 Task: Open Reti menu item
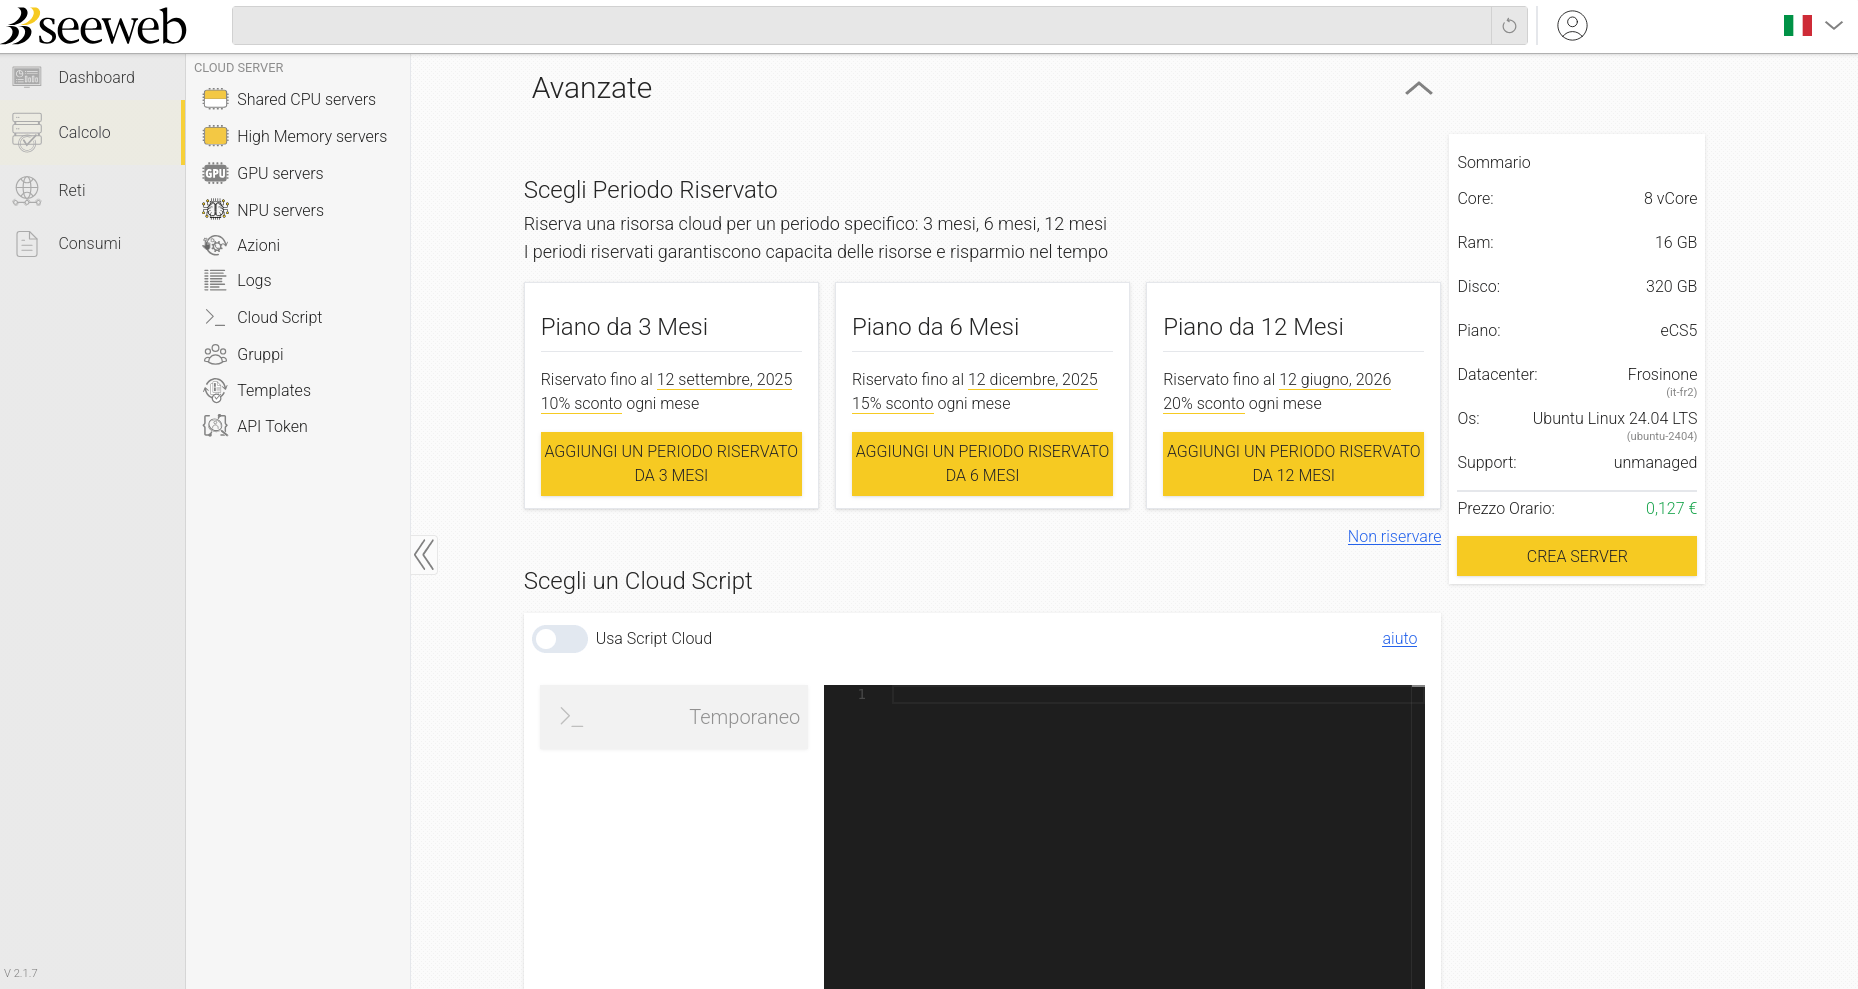(x=92, y=190)
